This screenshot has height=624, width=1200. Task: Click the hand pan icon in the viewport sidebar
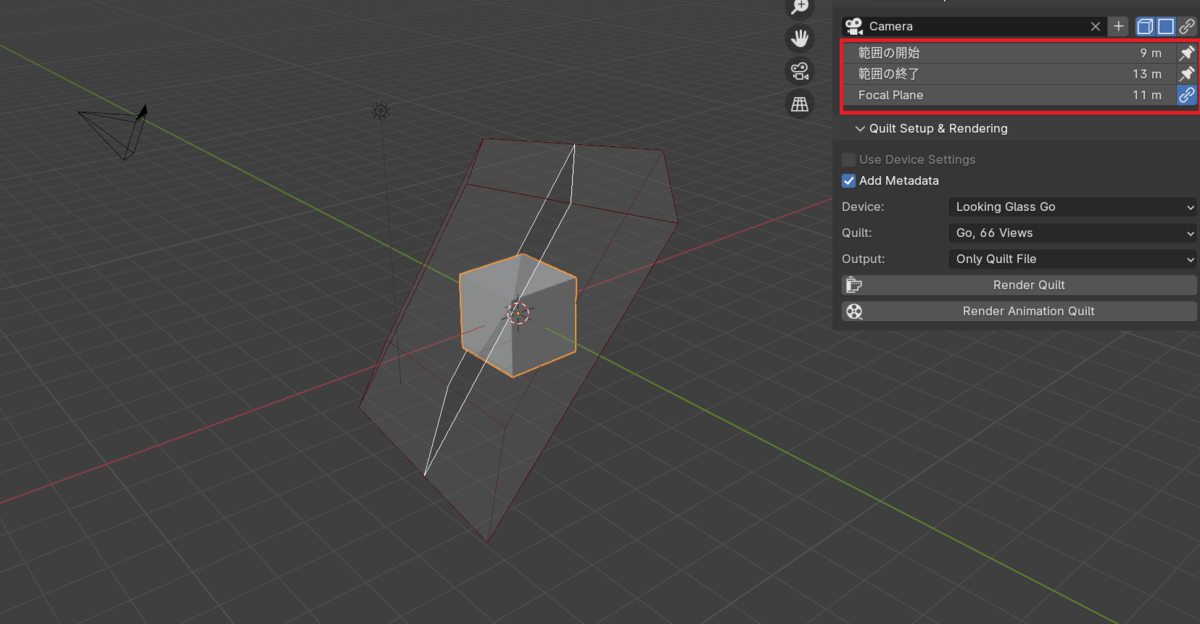[x=799, y=38]
